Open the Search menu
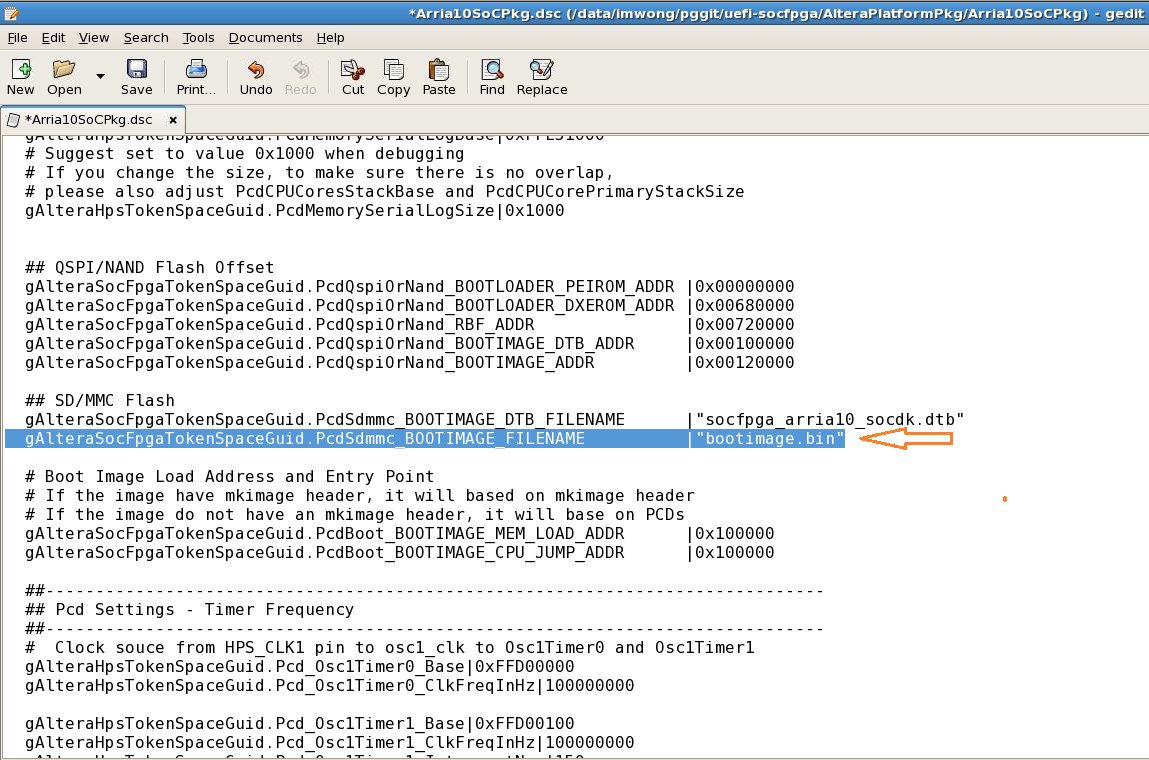Screen dimensions: 1149x760 coord(146,37)
